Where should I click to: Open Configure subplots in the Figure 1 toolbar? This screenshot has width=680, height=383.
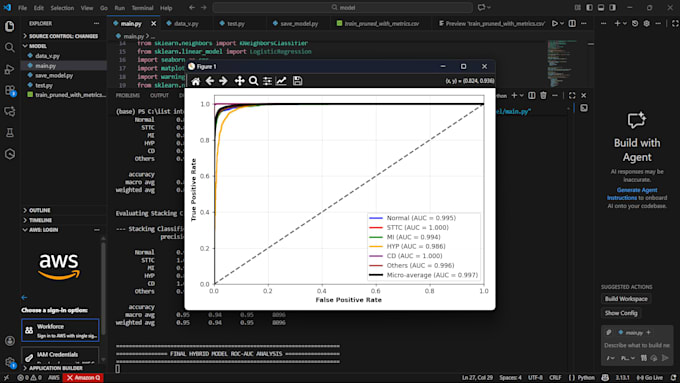pyautogui.click(x=268, y=81)
